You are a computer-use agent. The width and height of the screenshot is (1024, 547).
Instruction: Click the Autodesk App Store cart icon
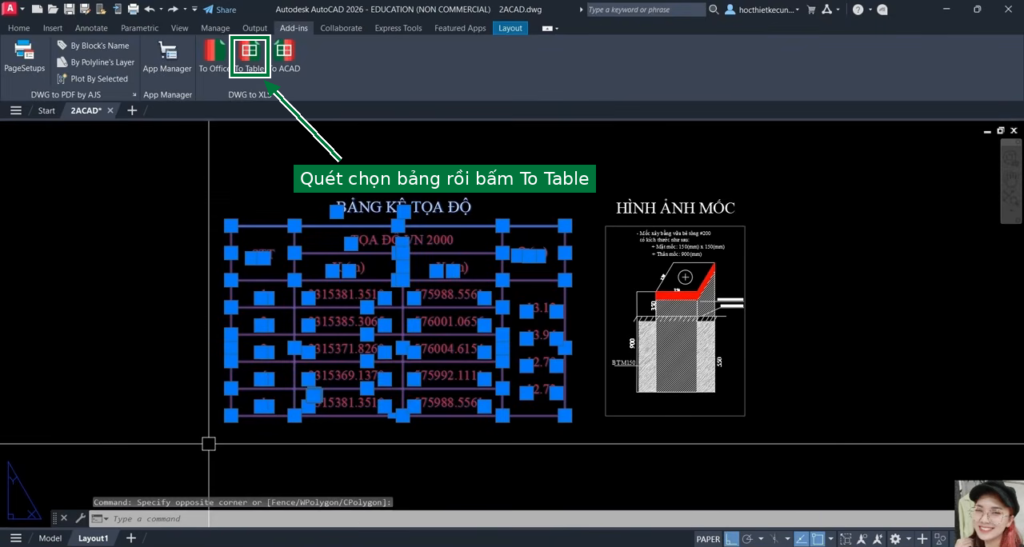(x=811, y=10)
